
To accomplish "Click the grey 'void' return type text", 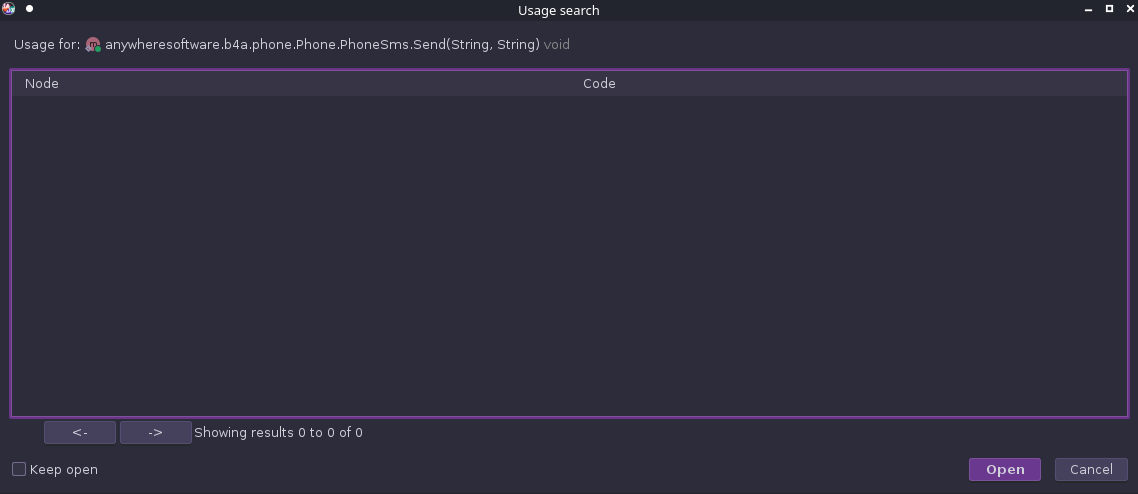I will (x=557, y=45).
